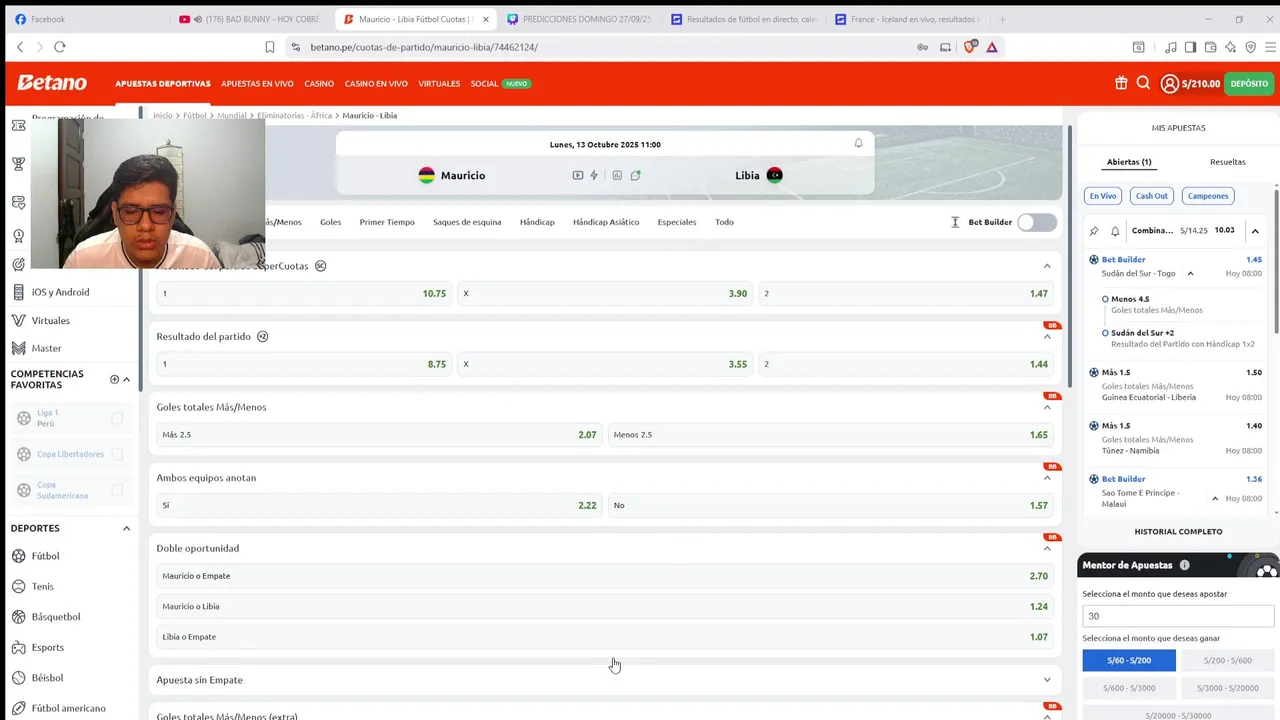Collapse the Ambos equipos anotan section

click(1047, 478)
